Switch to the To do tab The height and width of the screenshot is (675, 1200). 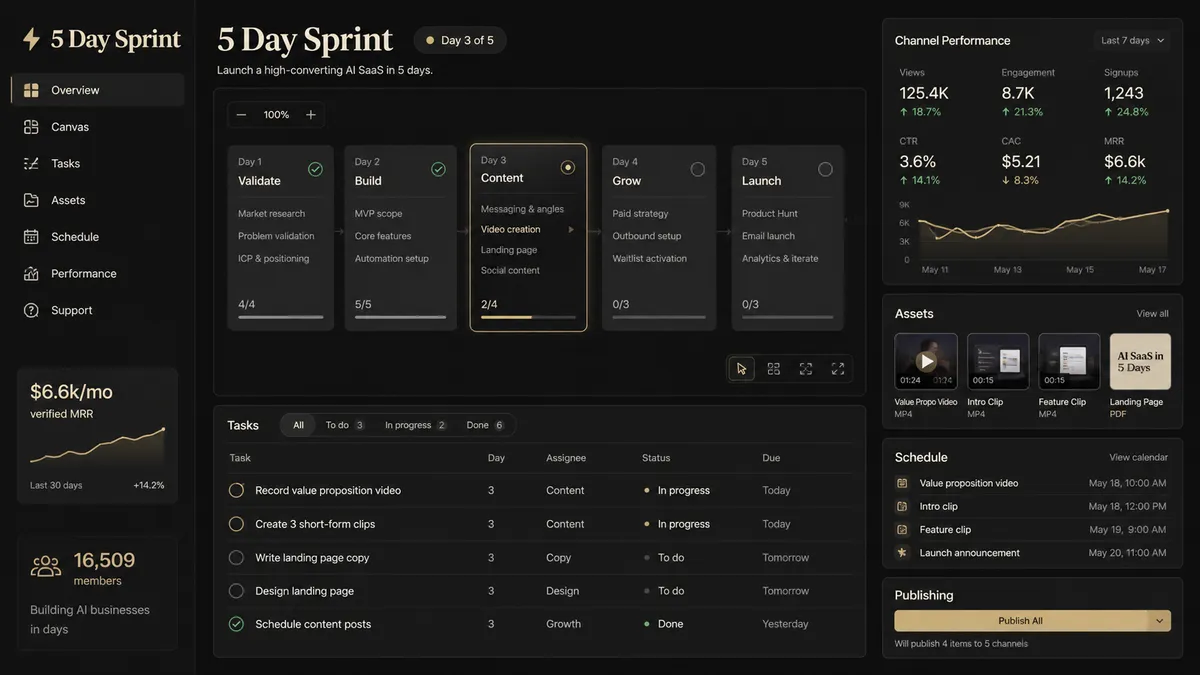[x=345, y=425]
